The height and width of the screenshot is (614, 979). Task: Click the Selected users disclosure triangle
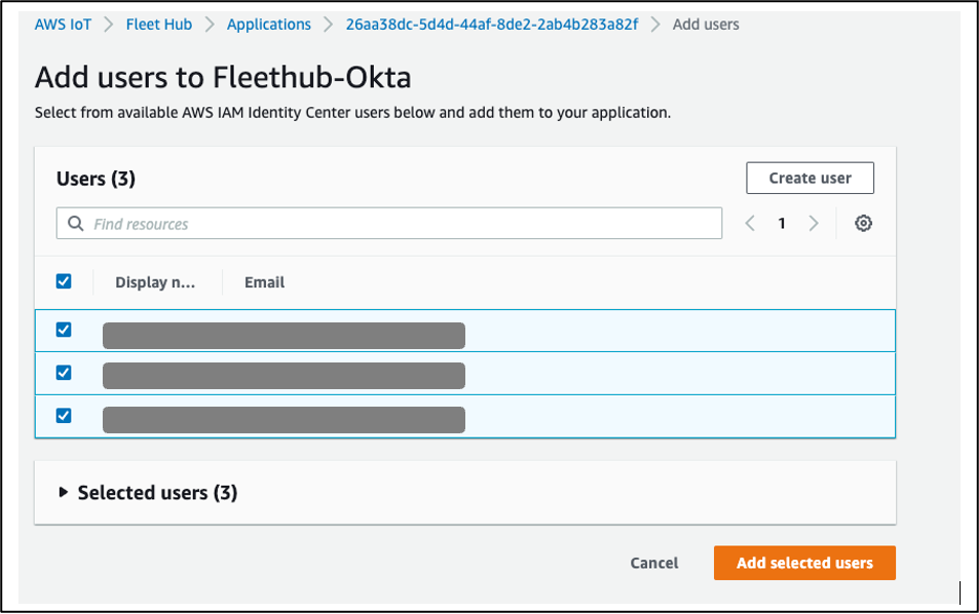point(63,492)
